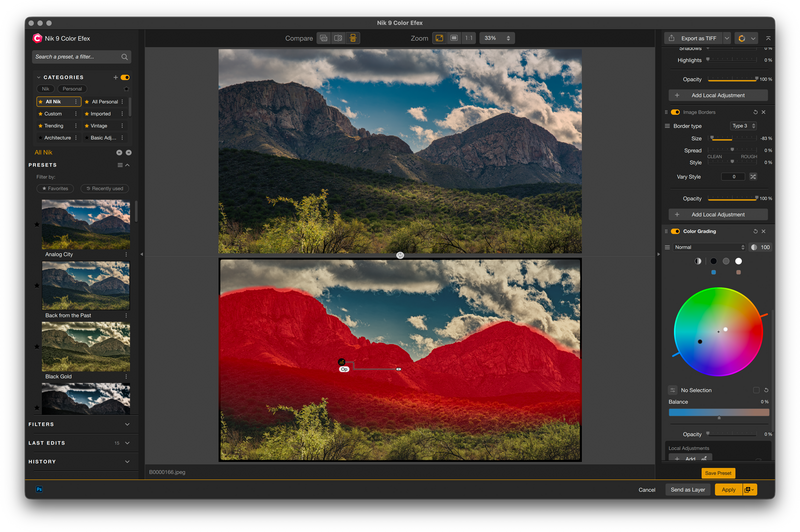The image size is (800, 532).
Task: Remove the Image Borders filter
Action: (764, 112)
